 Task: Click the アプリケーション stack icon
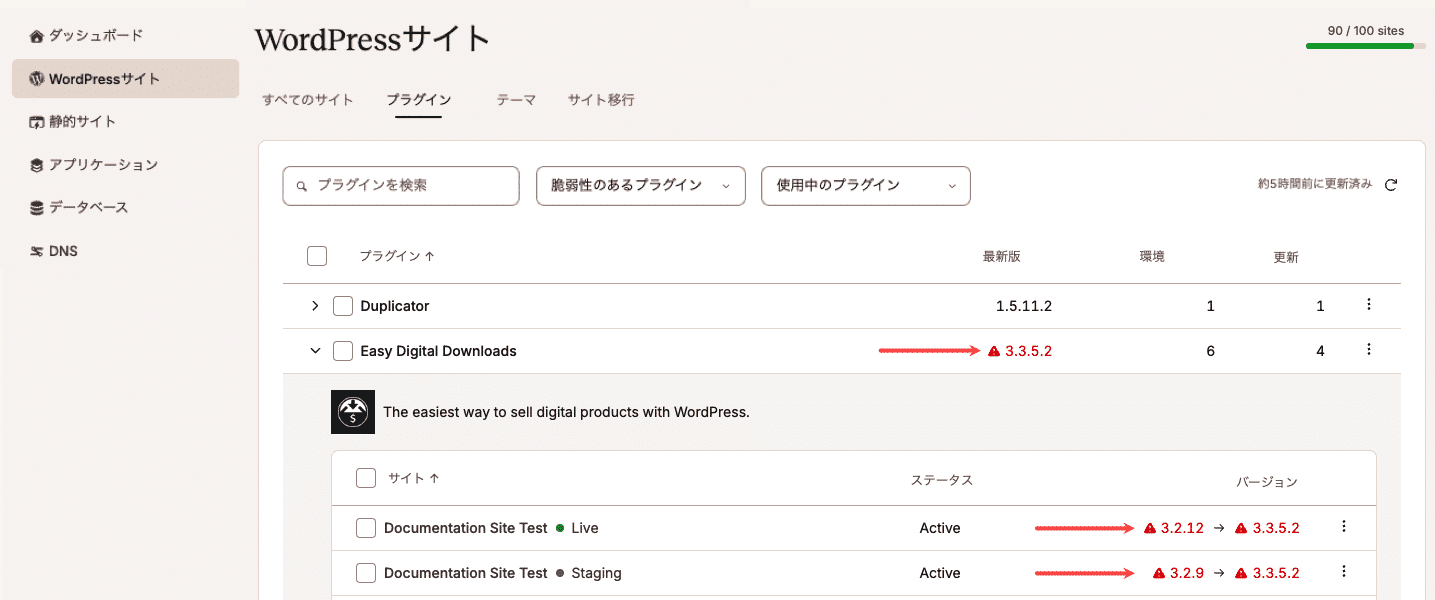(37, 165)
